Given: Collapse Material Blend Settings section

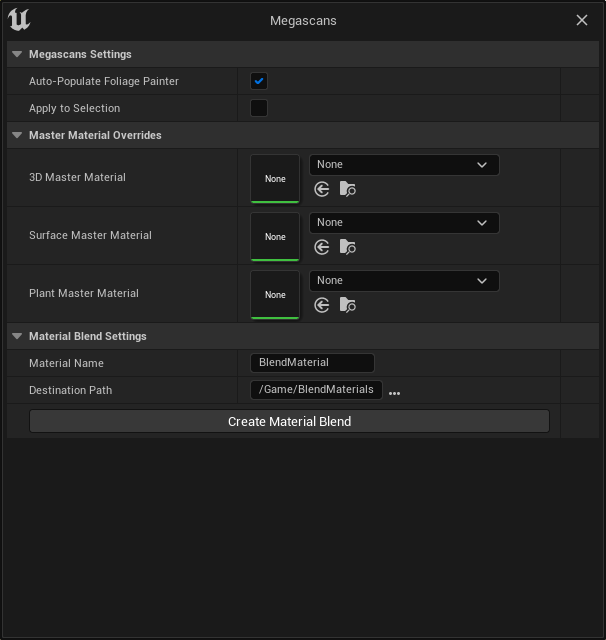Looking at the screenshot, I should 17,336.
